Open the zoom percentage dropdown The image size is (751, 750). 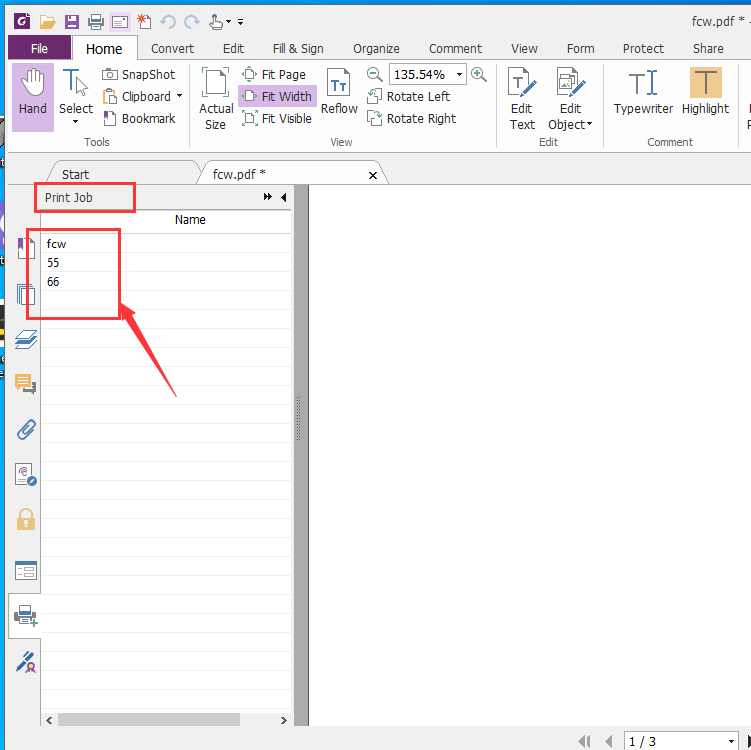coord(459,75)
